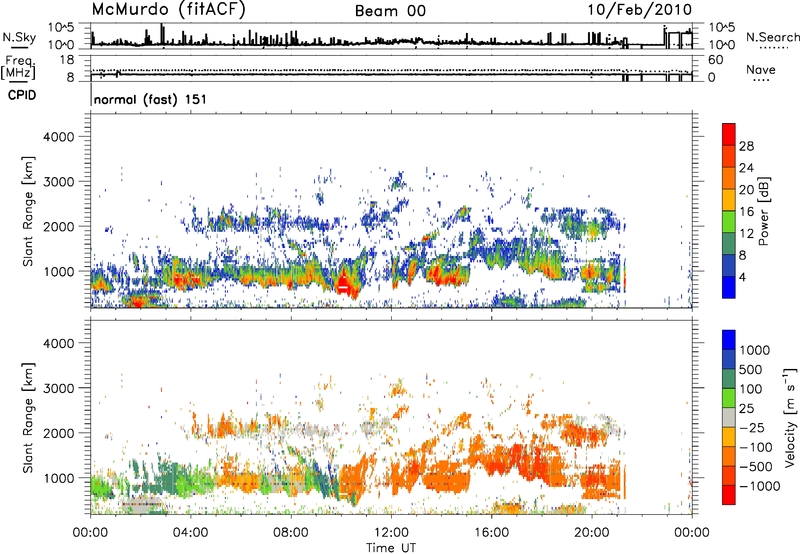Click the '28' Power scale value
The image size is (800, 554).
(746, 146)
